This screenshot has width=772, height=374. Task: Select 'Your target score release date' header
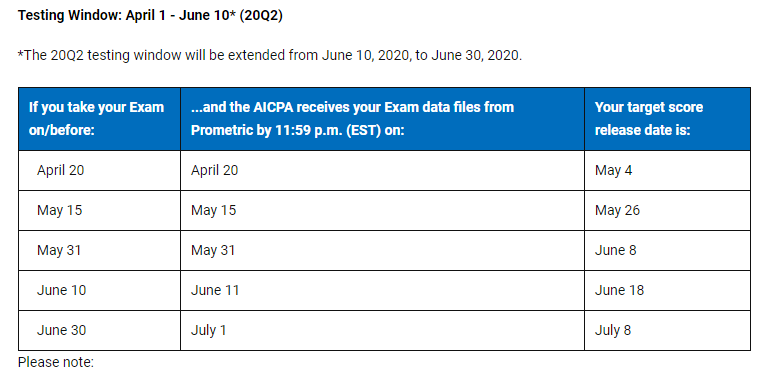[x=668, y=119]
